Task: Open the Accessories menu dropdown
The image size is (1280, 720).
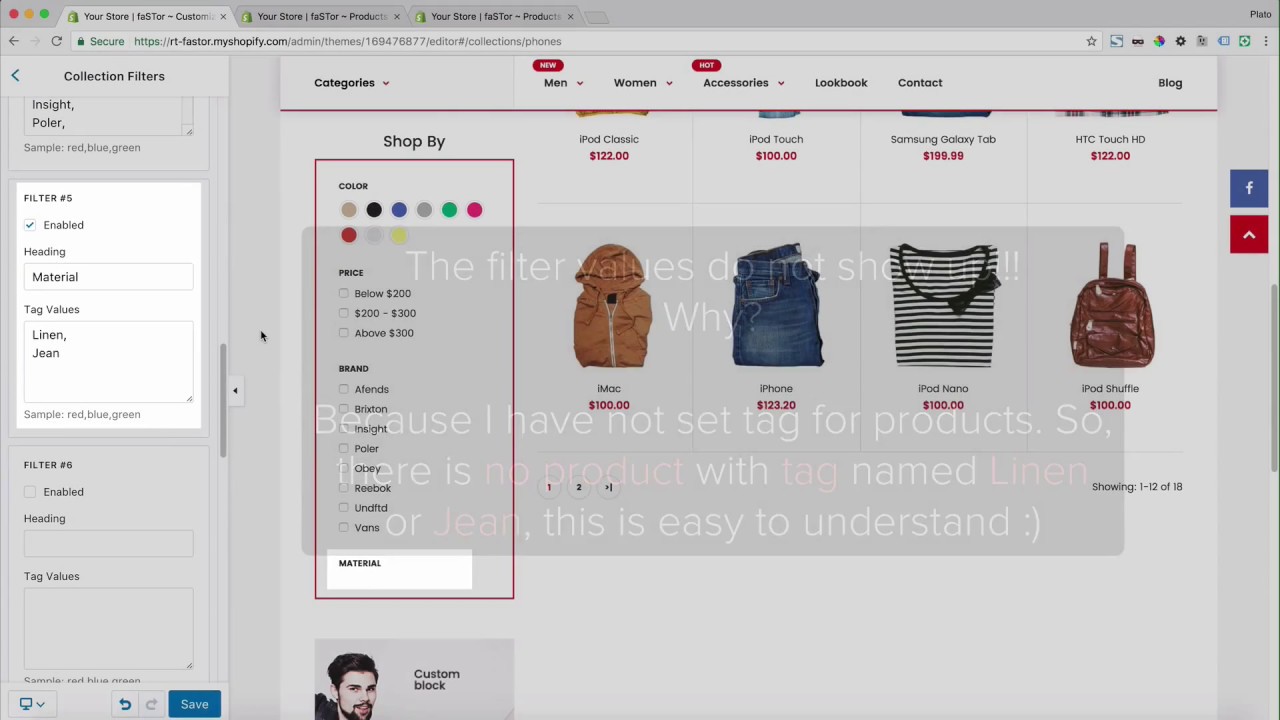Action: point(743,83)
